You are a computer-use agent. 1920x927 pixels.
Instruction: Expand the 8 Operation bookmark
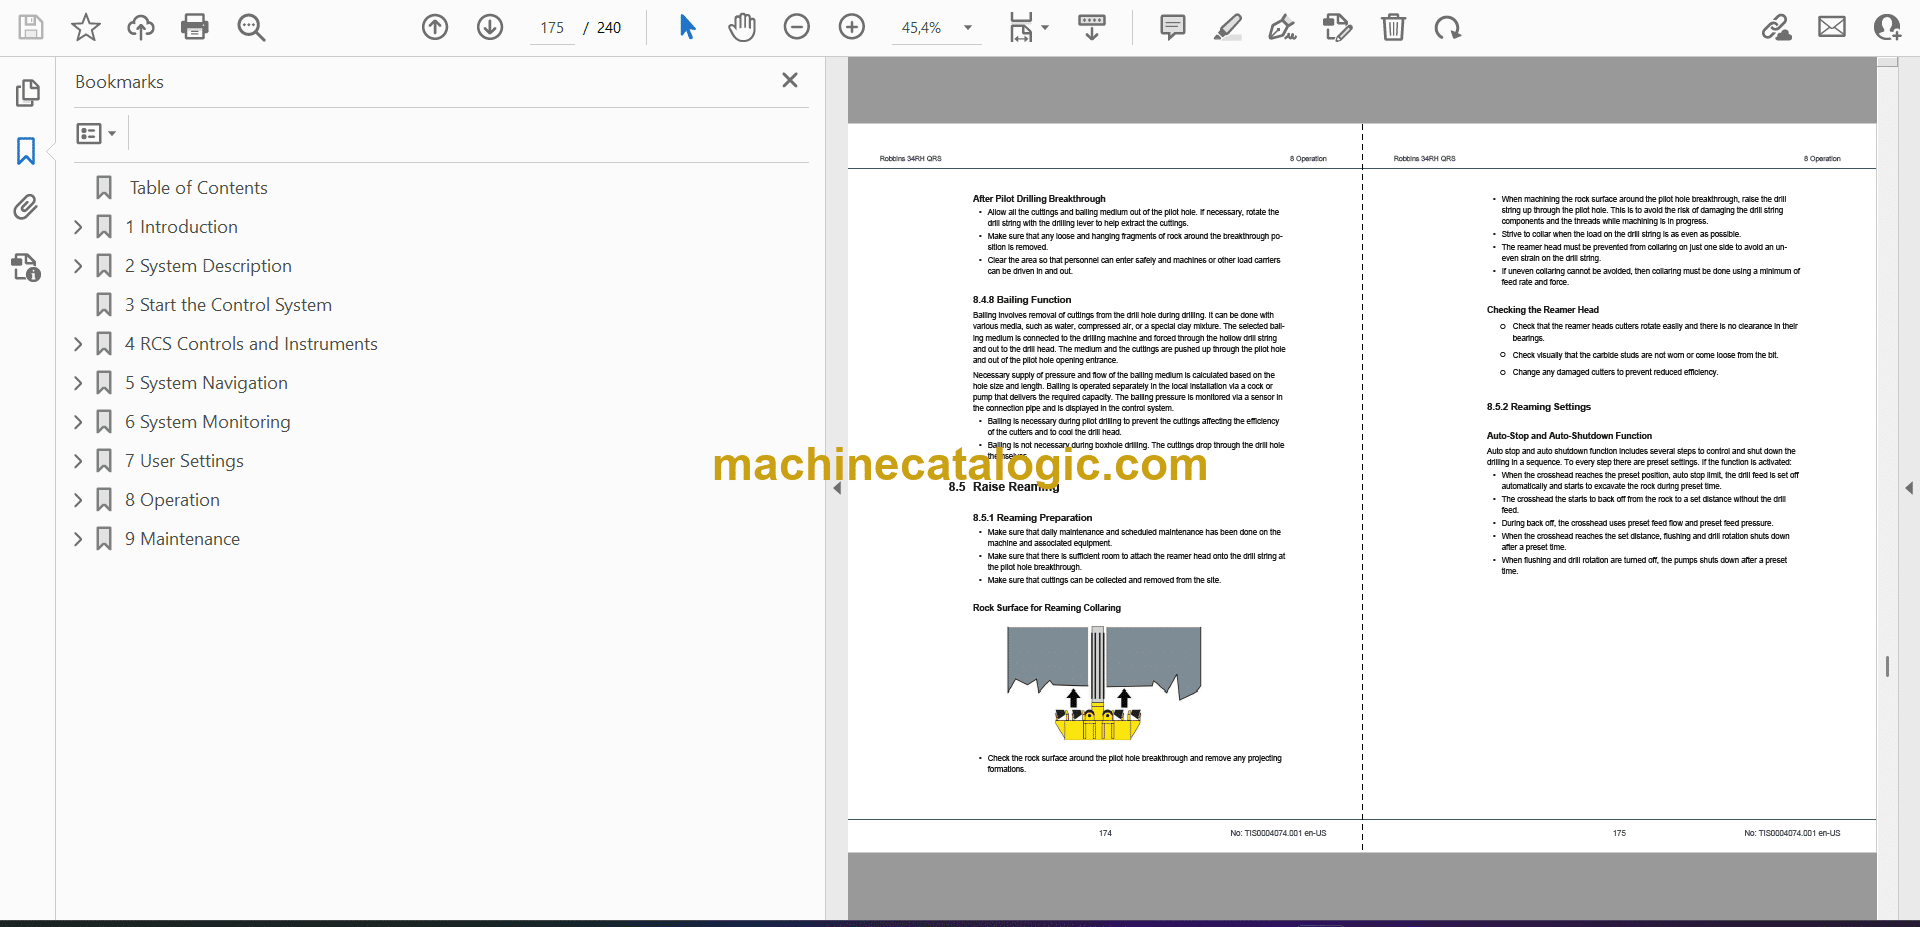[78, 500]
